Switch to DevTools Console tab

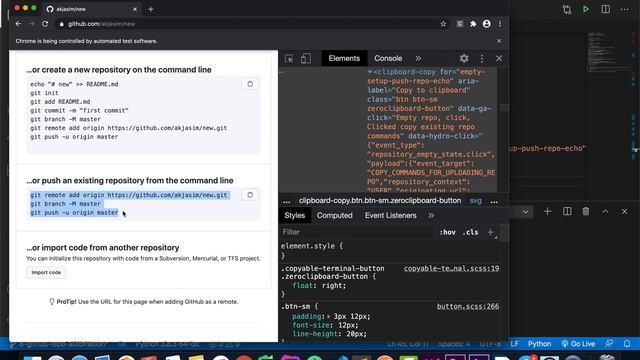388,58
